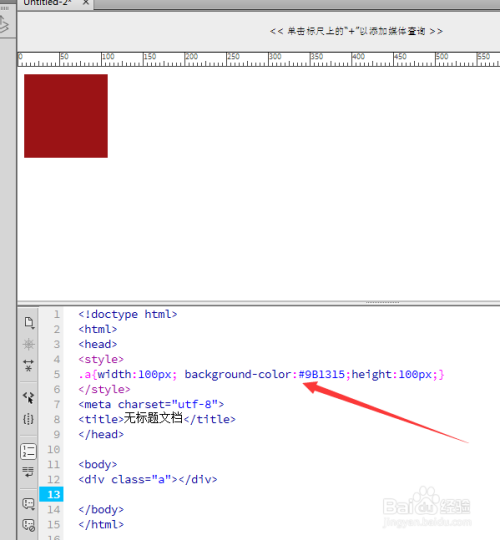Select the red square div in design view

(x=66, y=116)
